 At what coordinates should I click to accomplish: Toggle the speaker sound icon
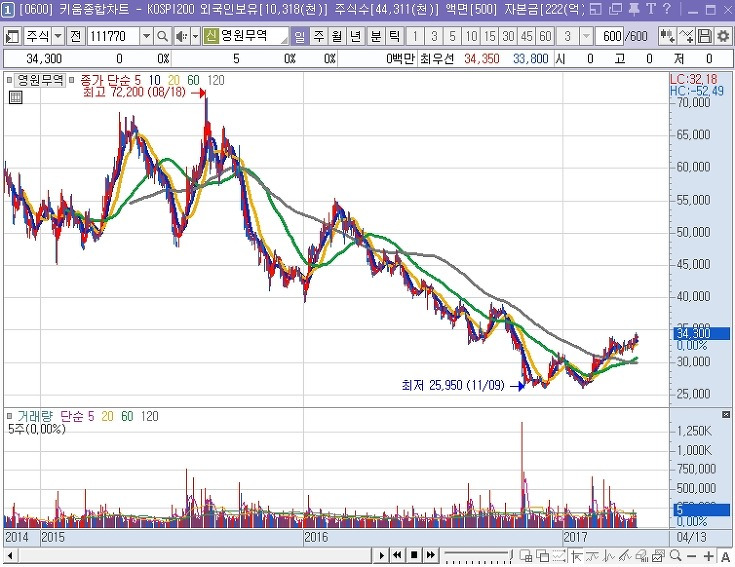(181, 36)
